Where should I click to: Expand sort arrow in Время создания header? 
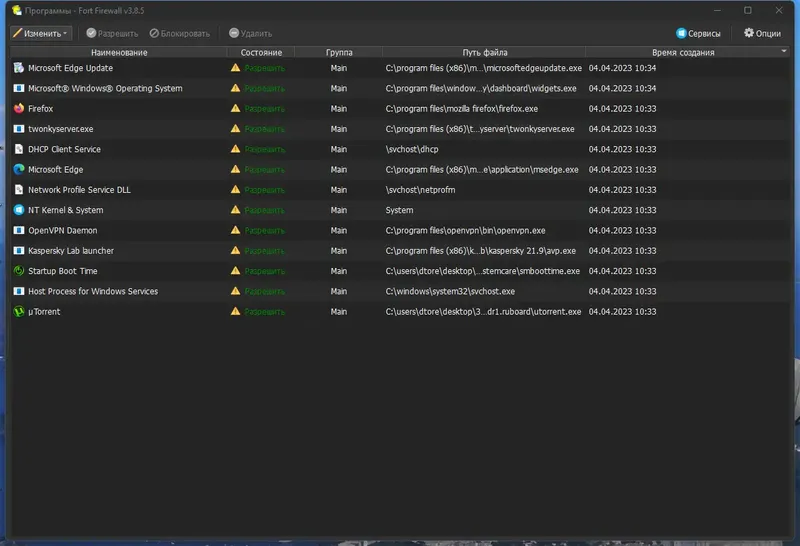(x=784, y=51)
